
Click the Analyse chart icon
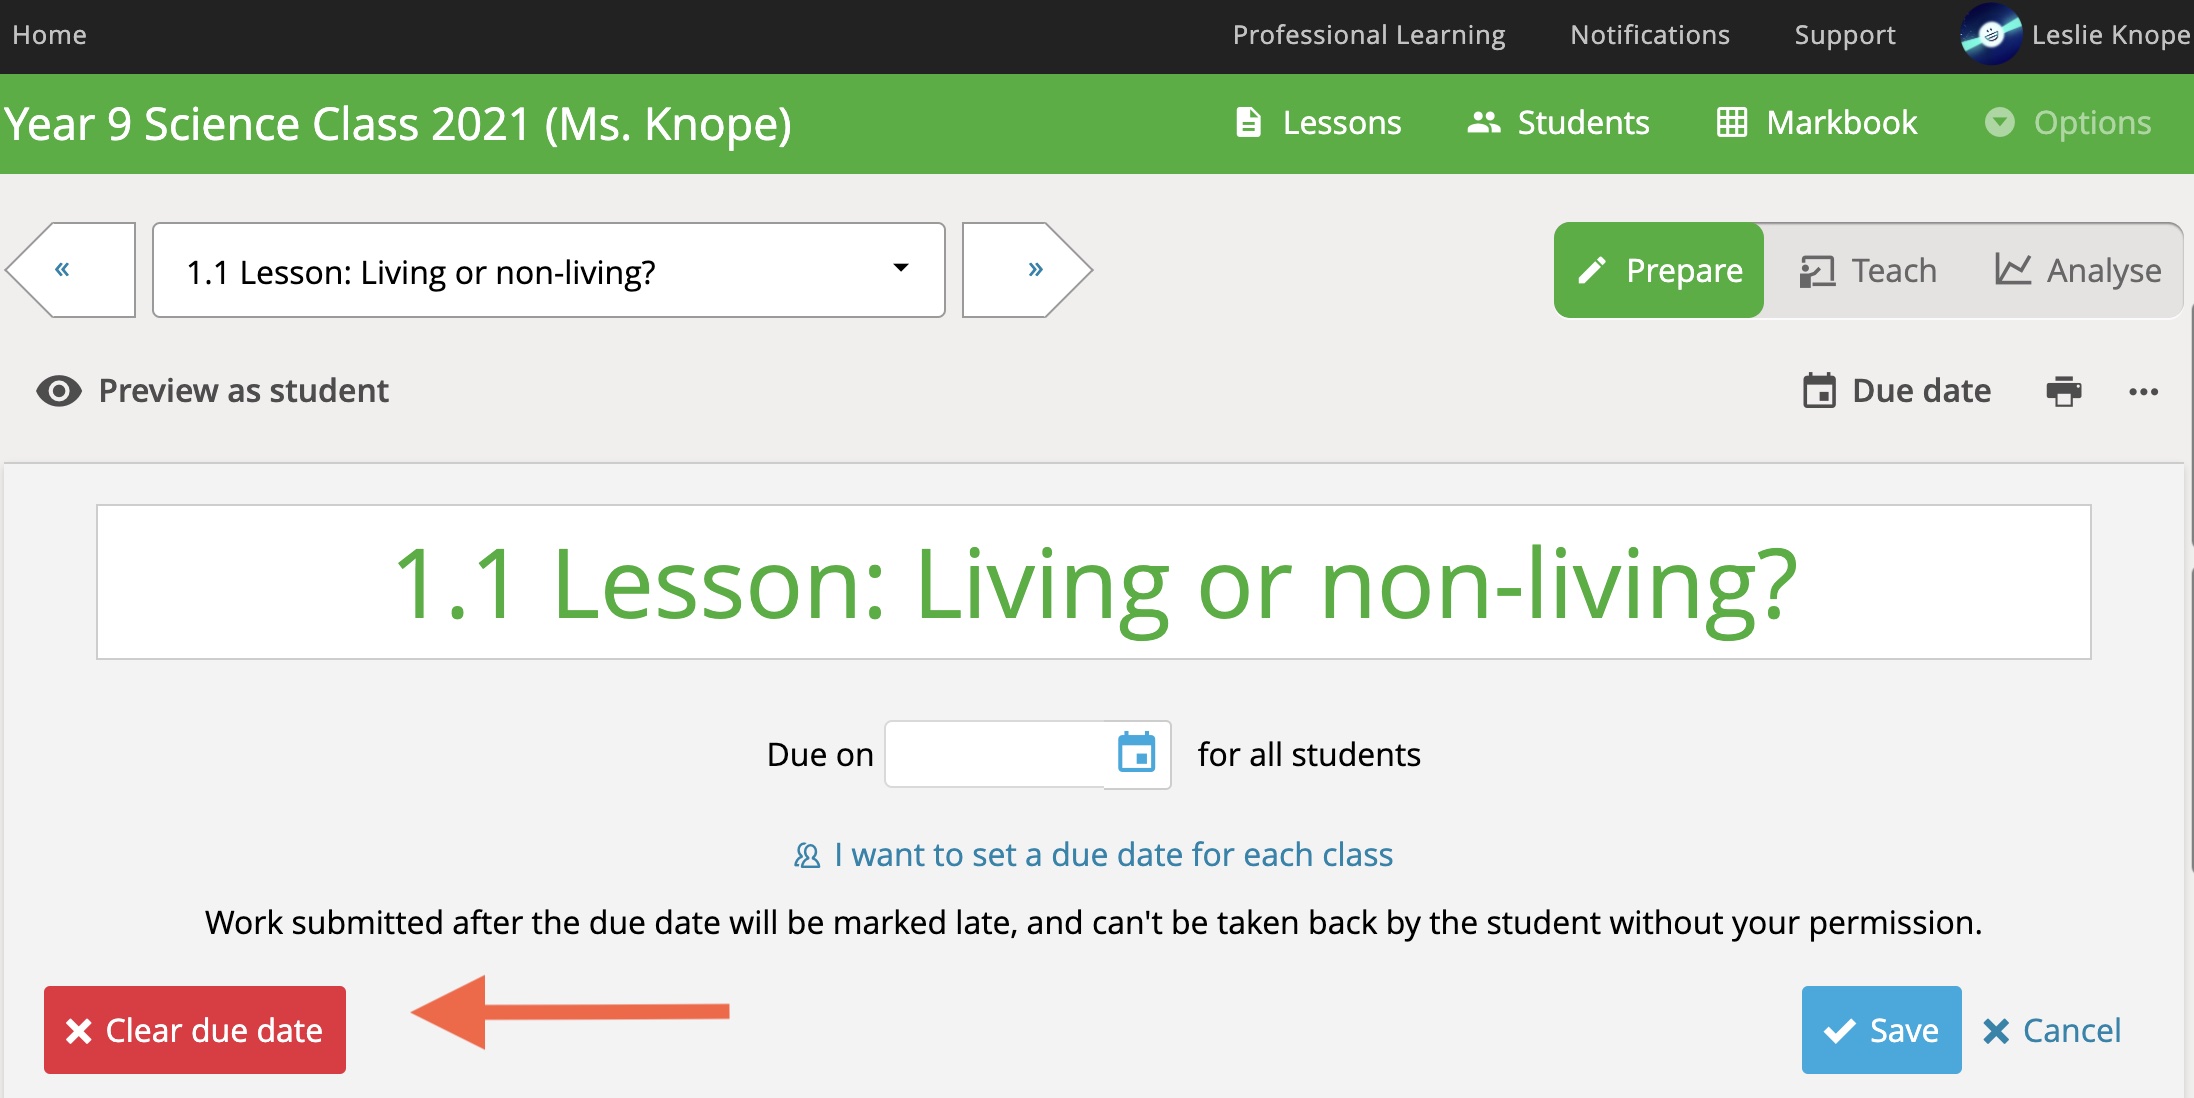point(2013,269)
